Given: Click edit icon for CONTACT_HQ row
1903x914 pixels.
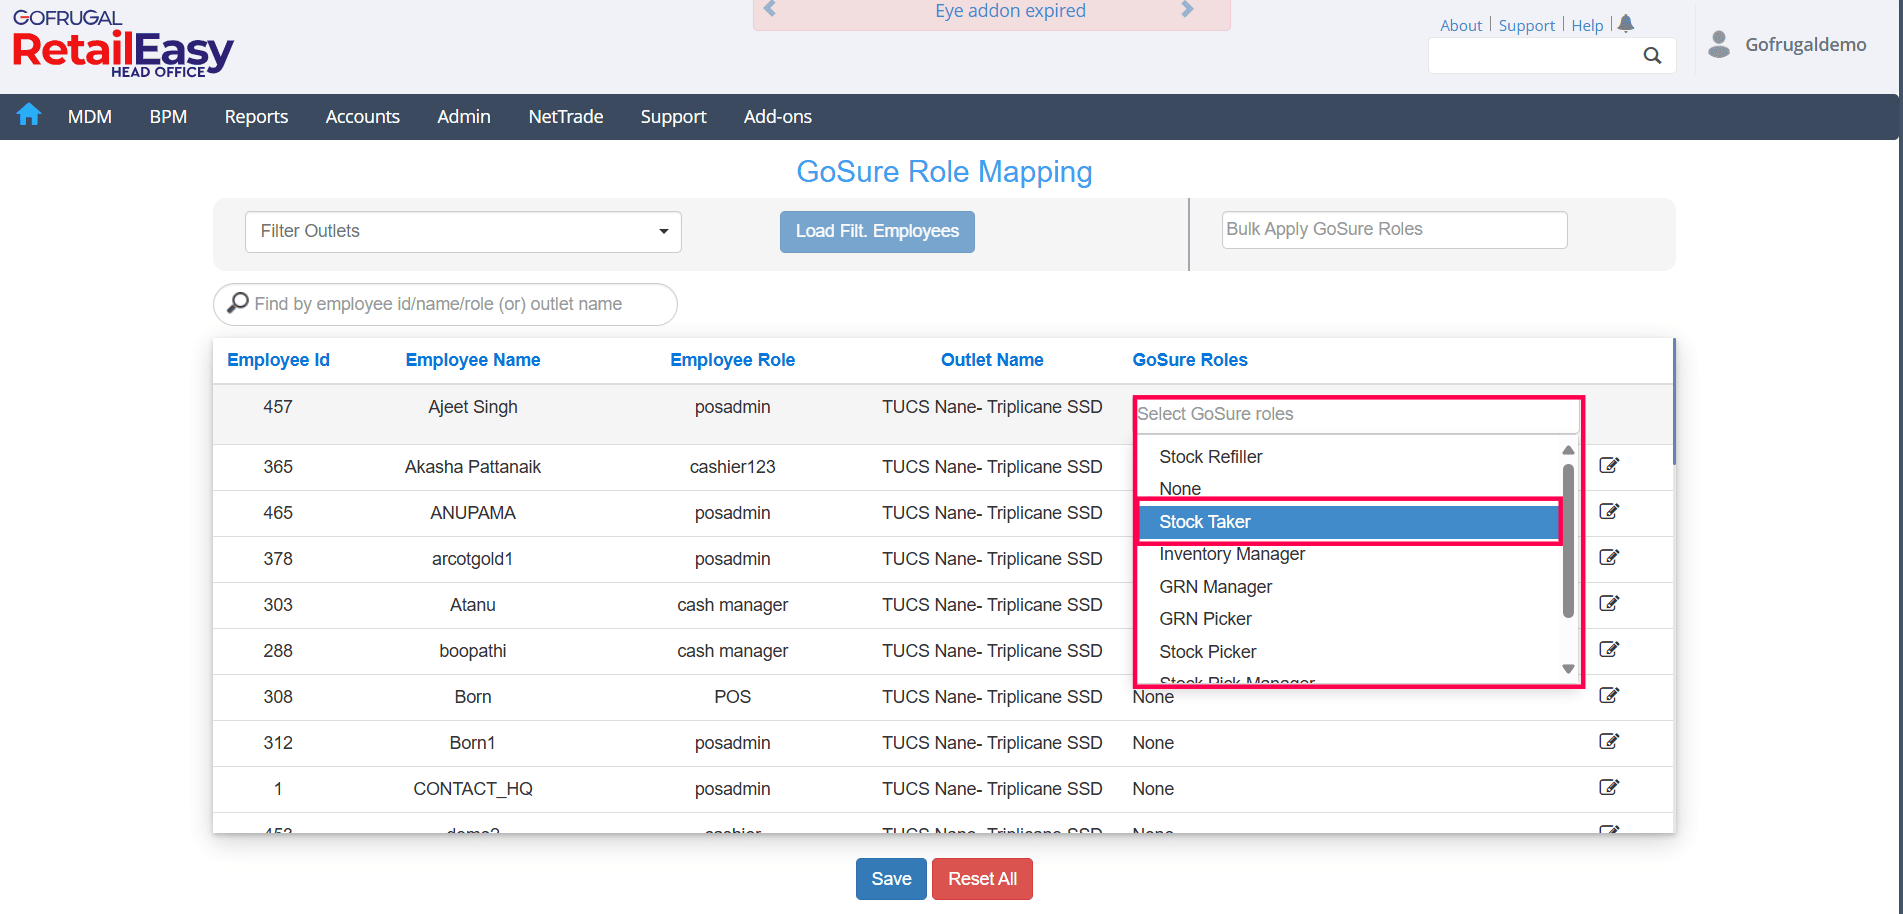Looking at the screenshot, I should pos(1608,787).
